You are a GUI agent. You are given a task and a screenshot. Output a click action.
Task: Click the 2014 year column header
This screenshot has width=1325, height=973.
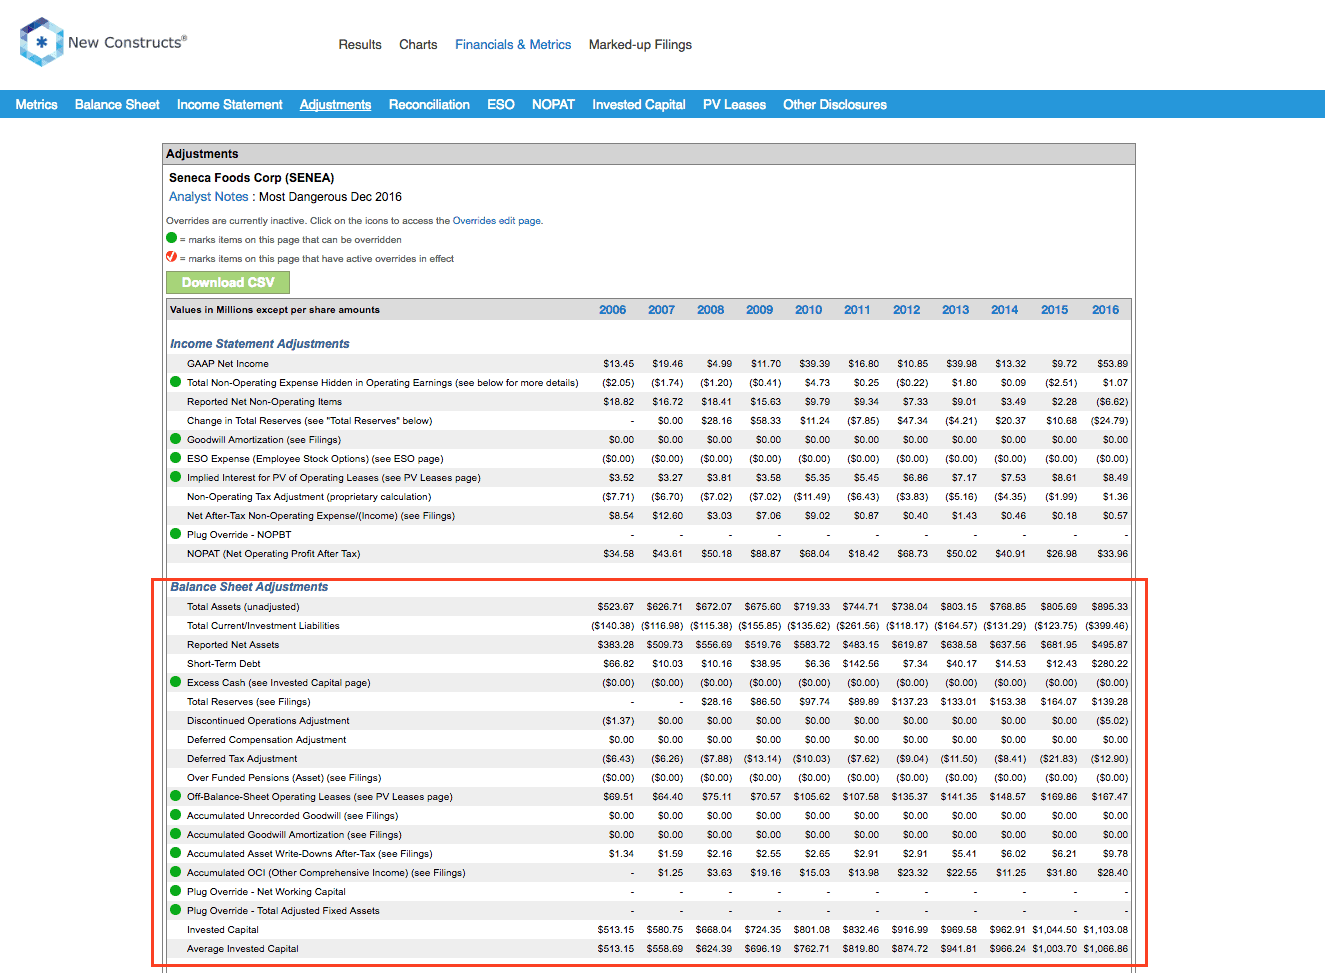[x=1005, y=310]
